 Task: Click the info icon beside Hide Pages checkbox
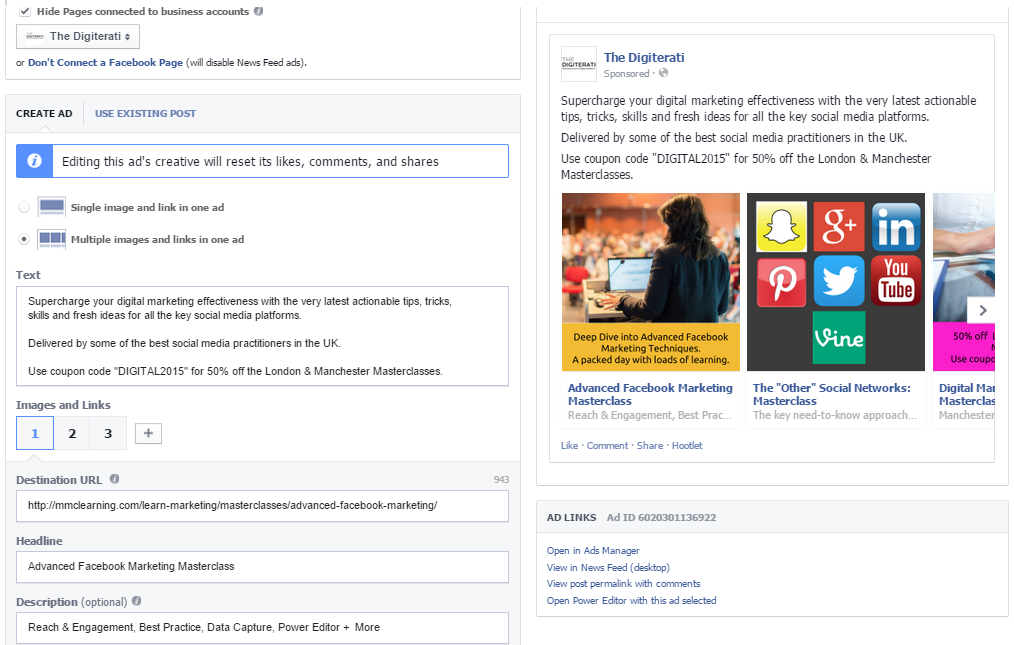(259, 11)
